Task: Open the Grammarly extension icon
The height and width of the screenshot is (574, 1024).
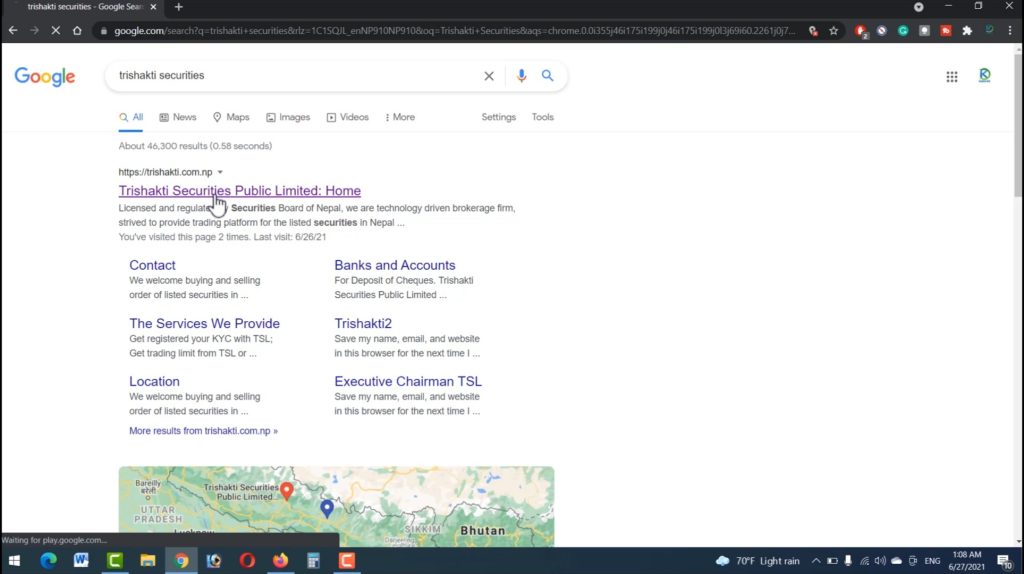Action: coord(903,31)
